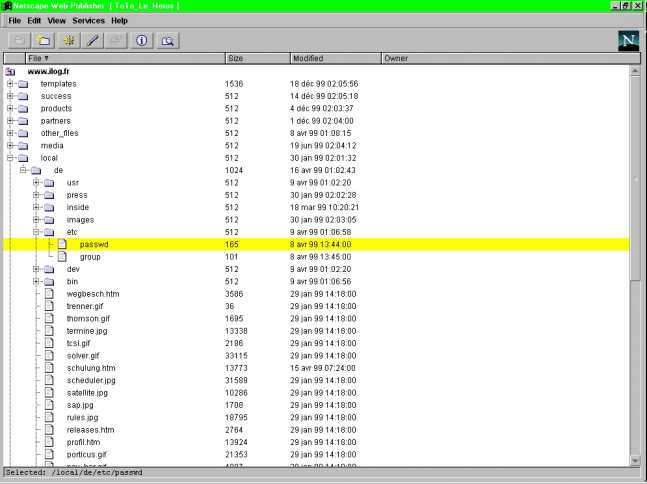Screen dimensions: 647x484
Task: Click the document icon beside group
Action: (62, 257)
